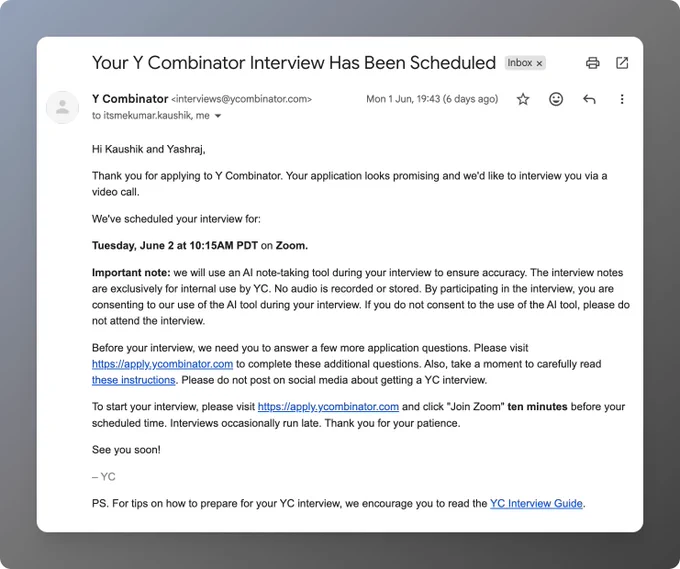Star this Y Combinator email
This screenshot has height=569, width=680.
pos(523,99)
